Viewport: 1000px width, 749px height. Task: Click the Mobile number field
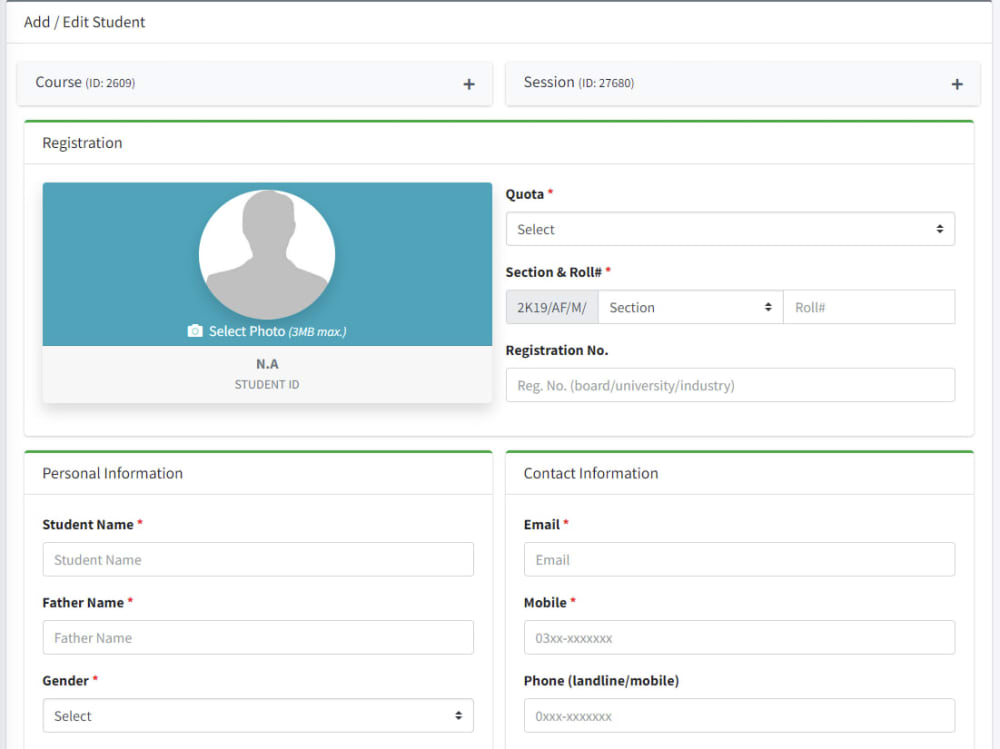click(x=739, y=637)
